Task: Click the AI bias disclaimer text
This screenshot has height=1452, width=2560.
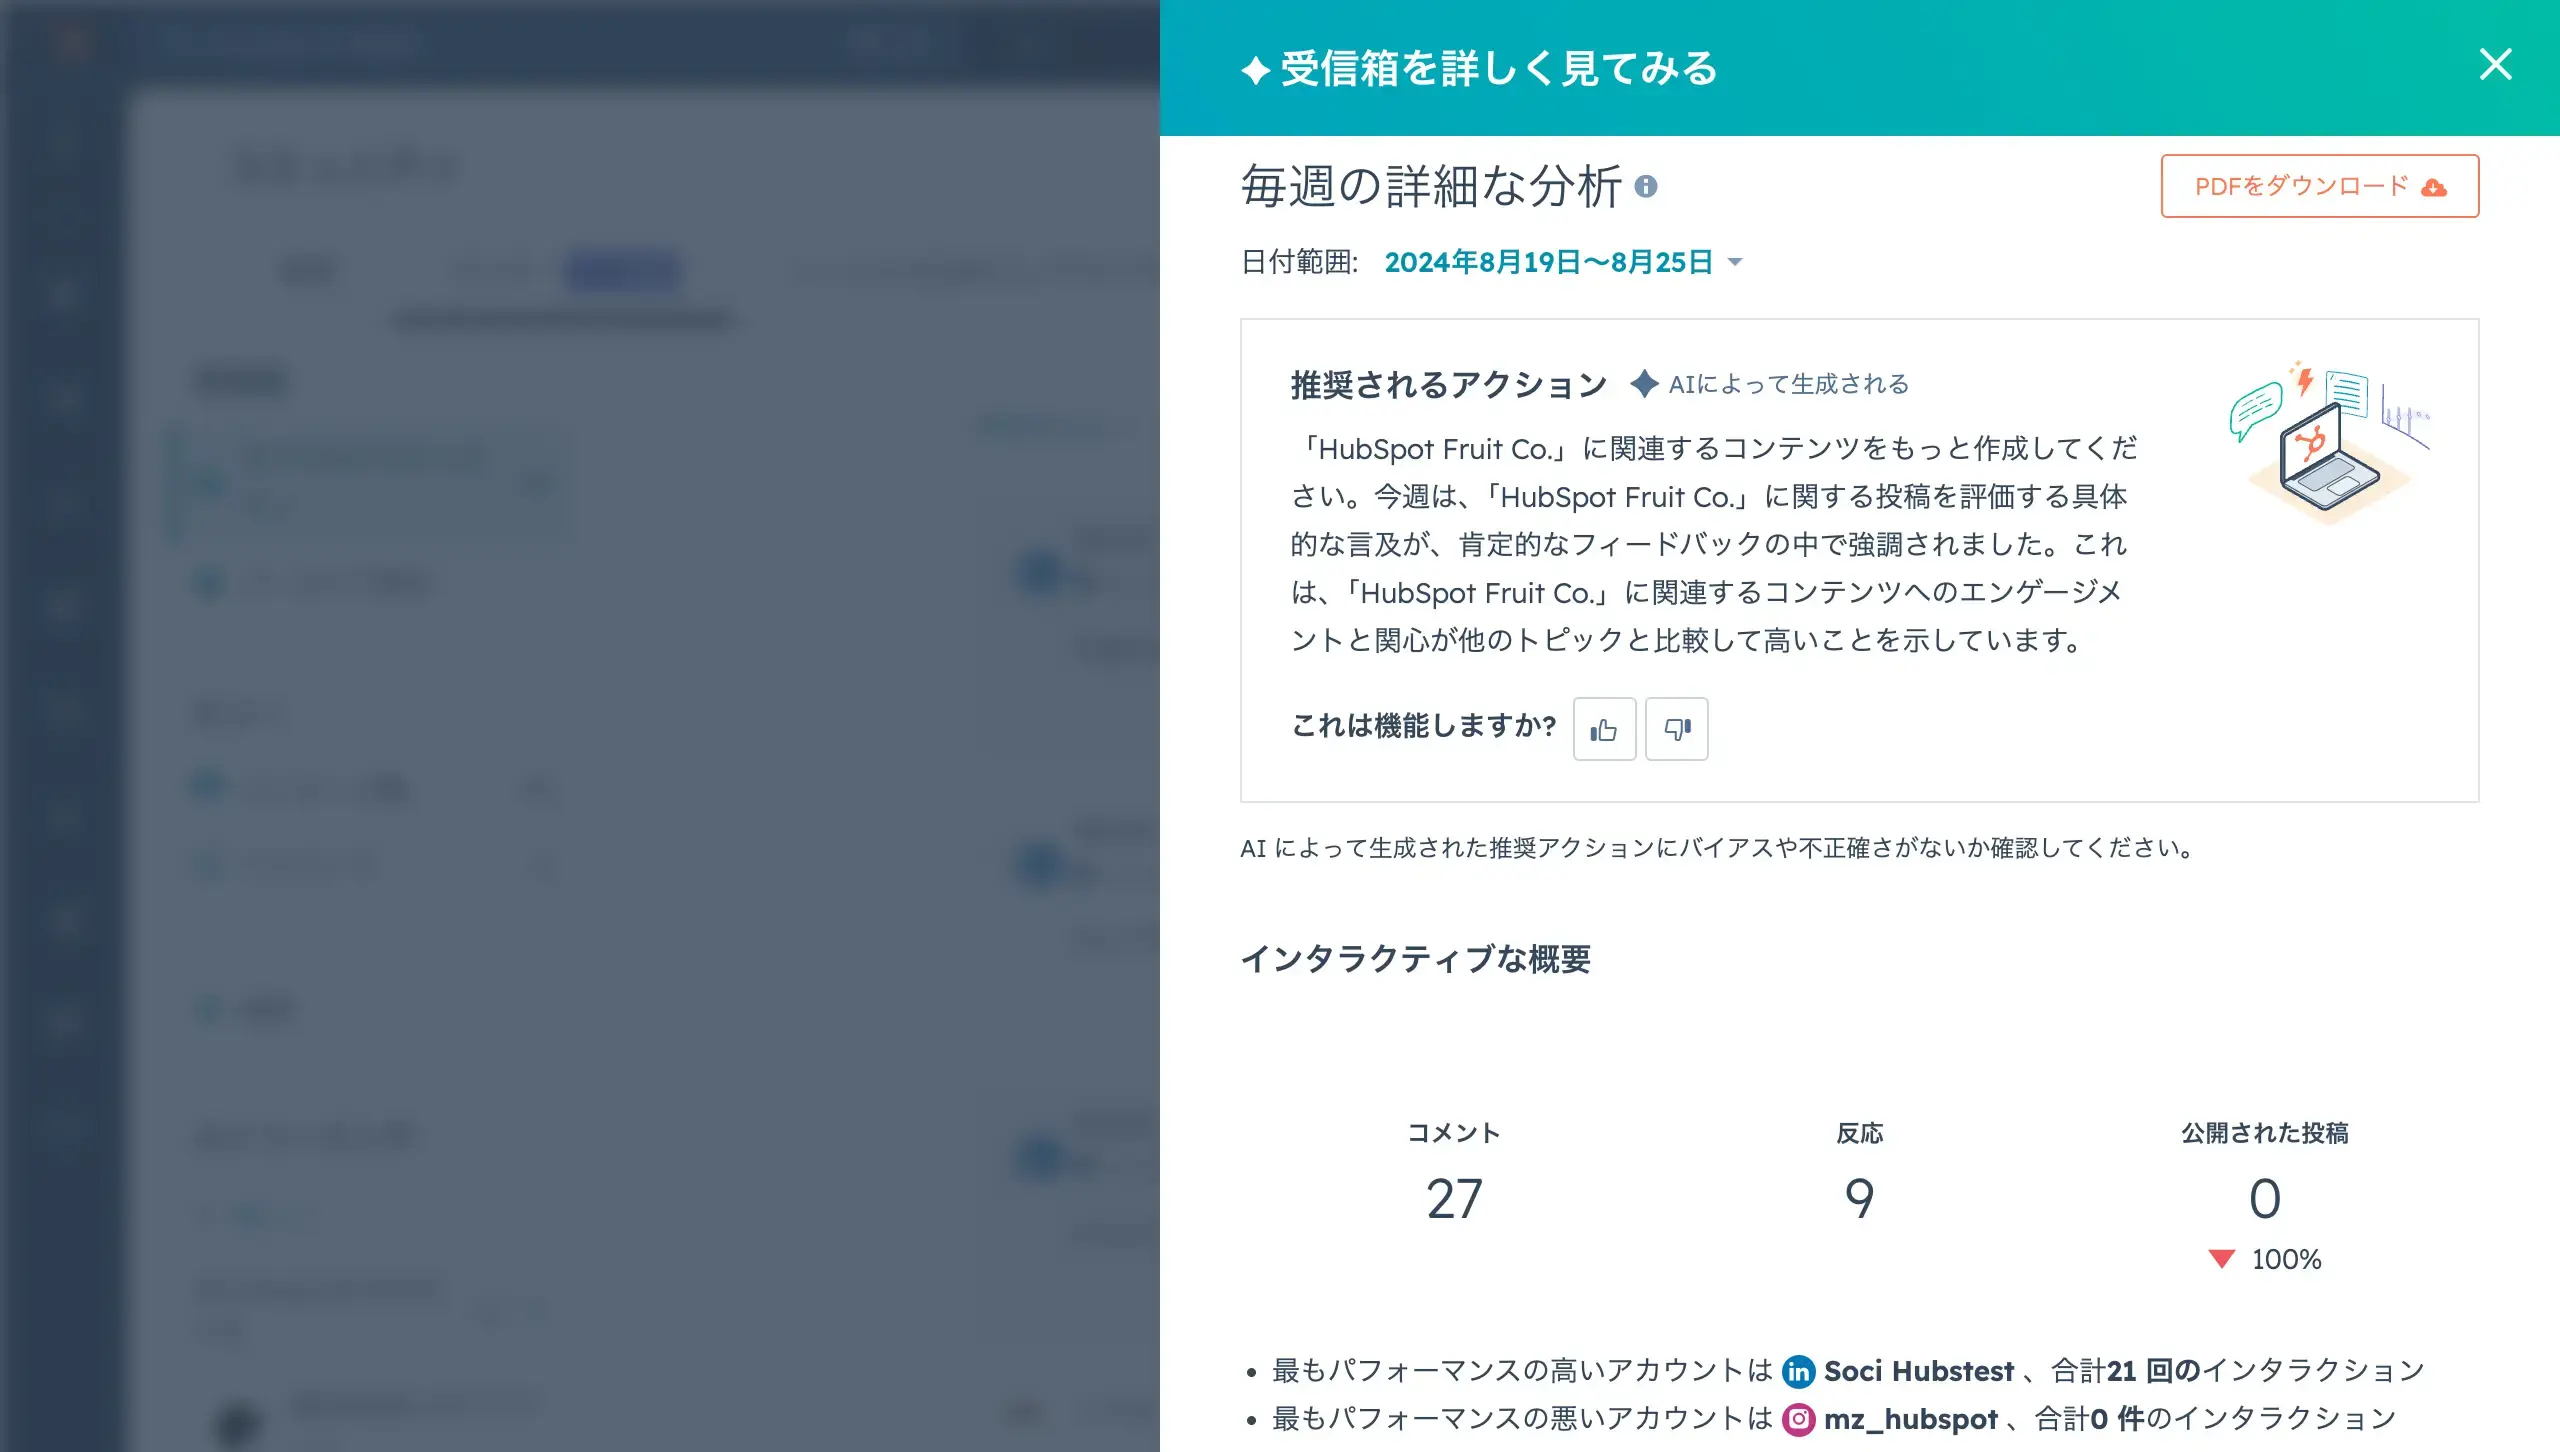Action: [1720, 848]
